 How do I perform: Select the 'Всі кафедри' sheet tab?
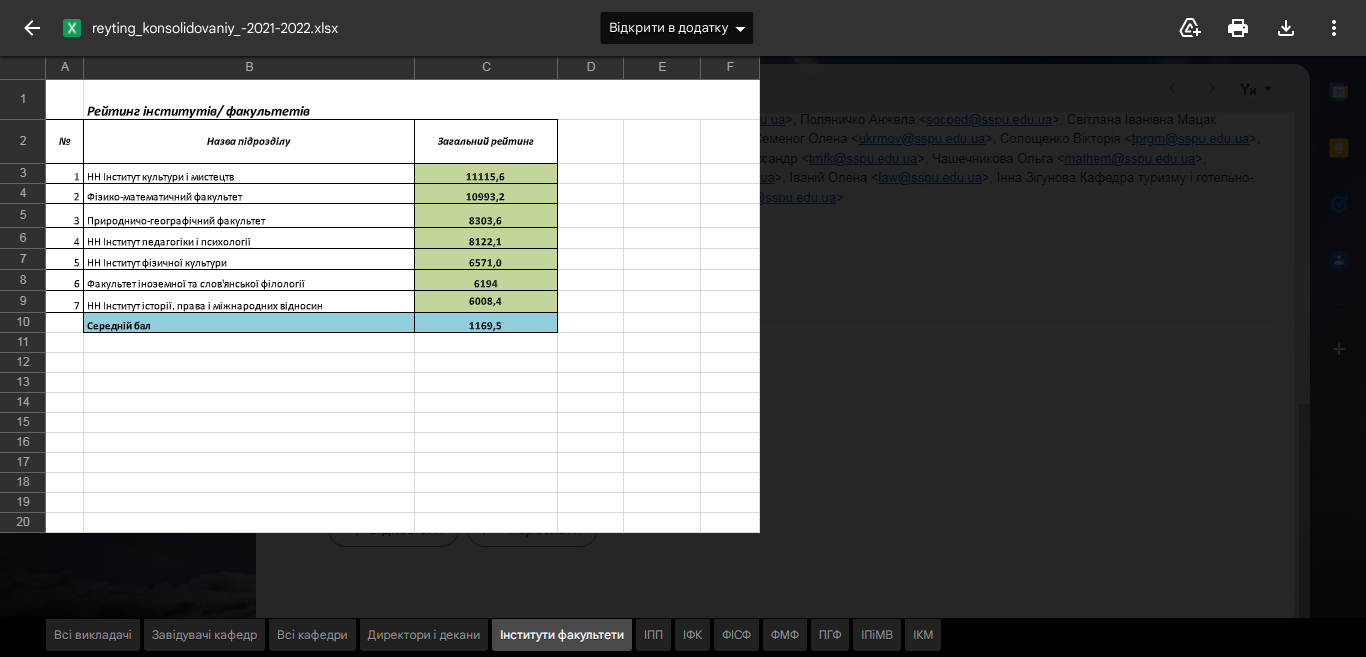click(312, 635)
